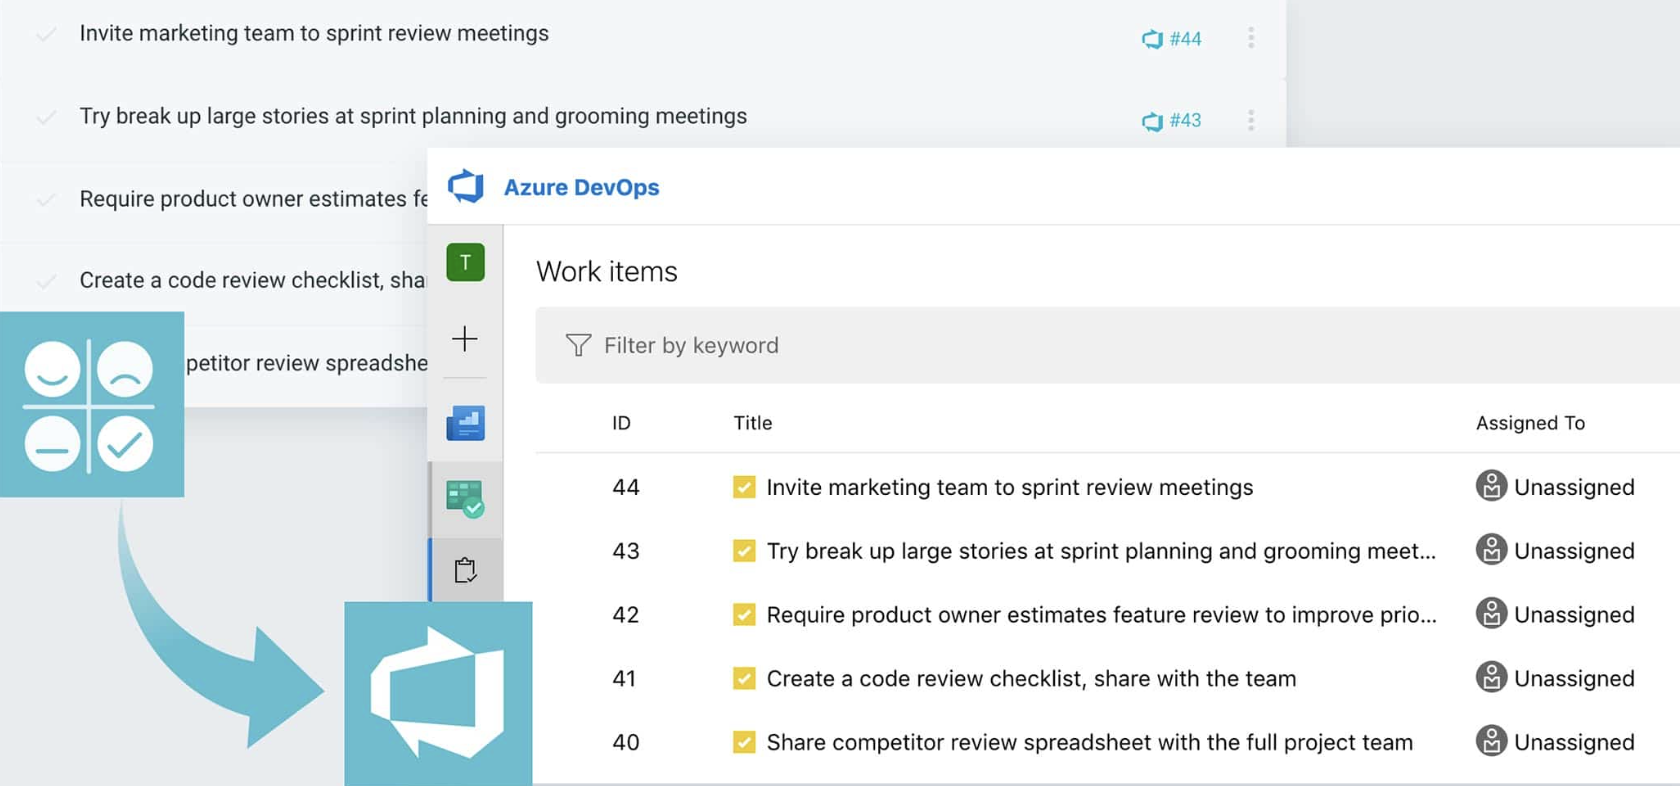Click the task icon for work item 40

point(744,742)
